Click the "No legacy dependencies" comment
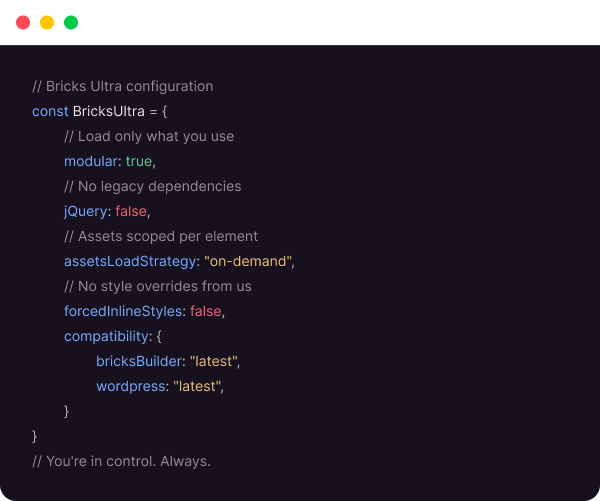This screenshot has height=501, width=600. tap(152, 186)
